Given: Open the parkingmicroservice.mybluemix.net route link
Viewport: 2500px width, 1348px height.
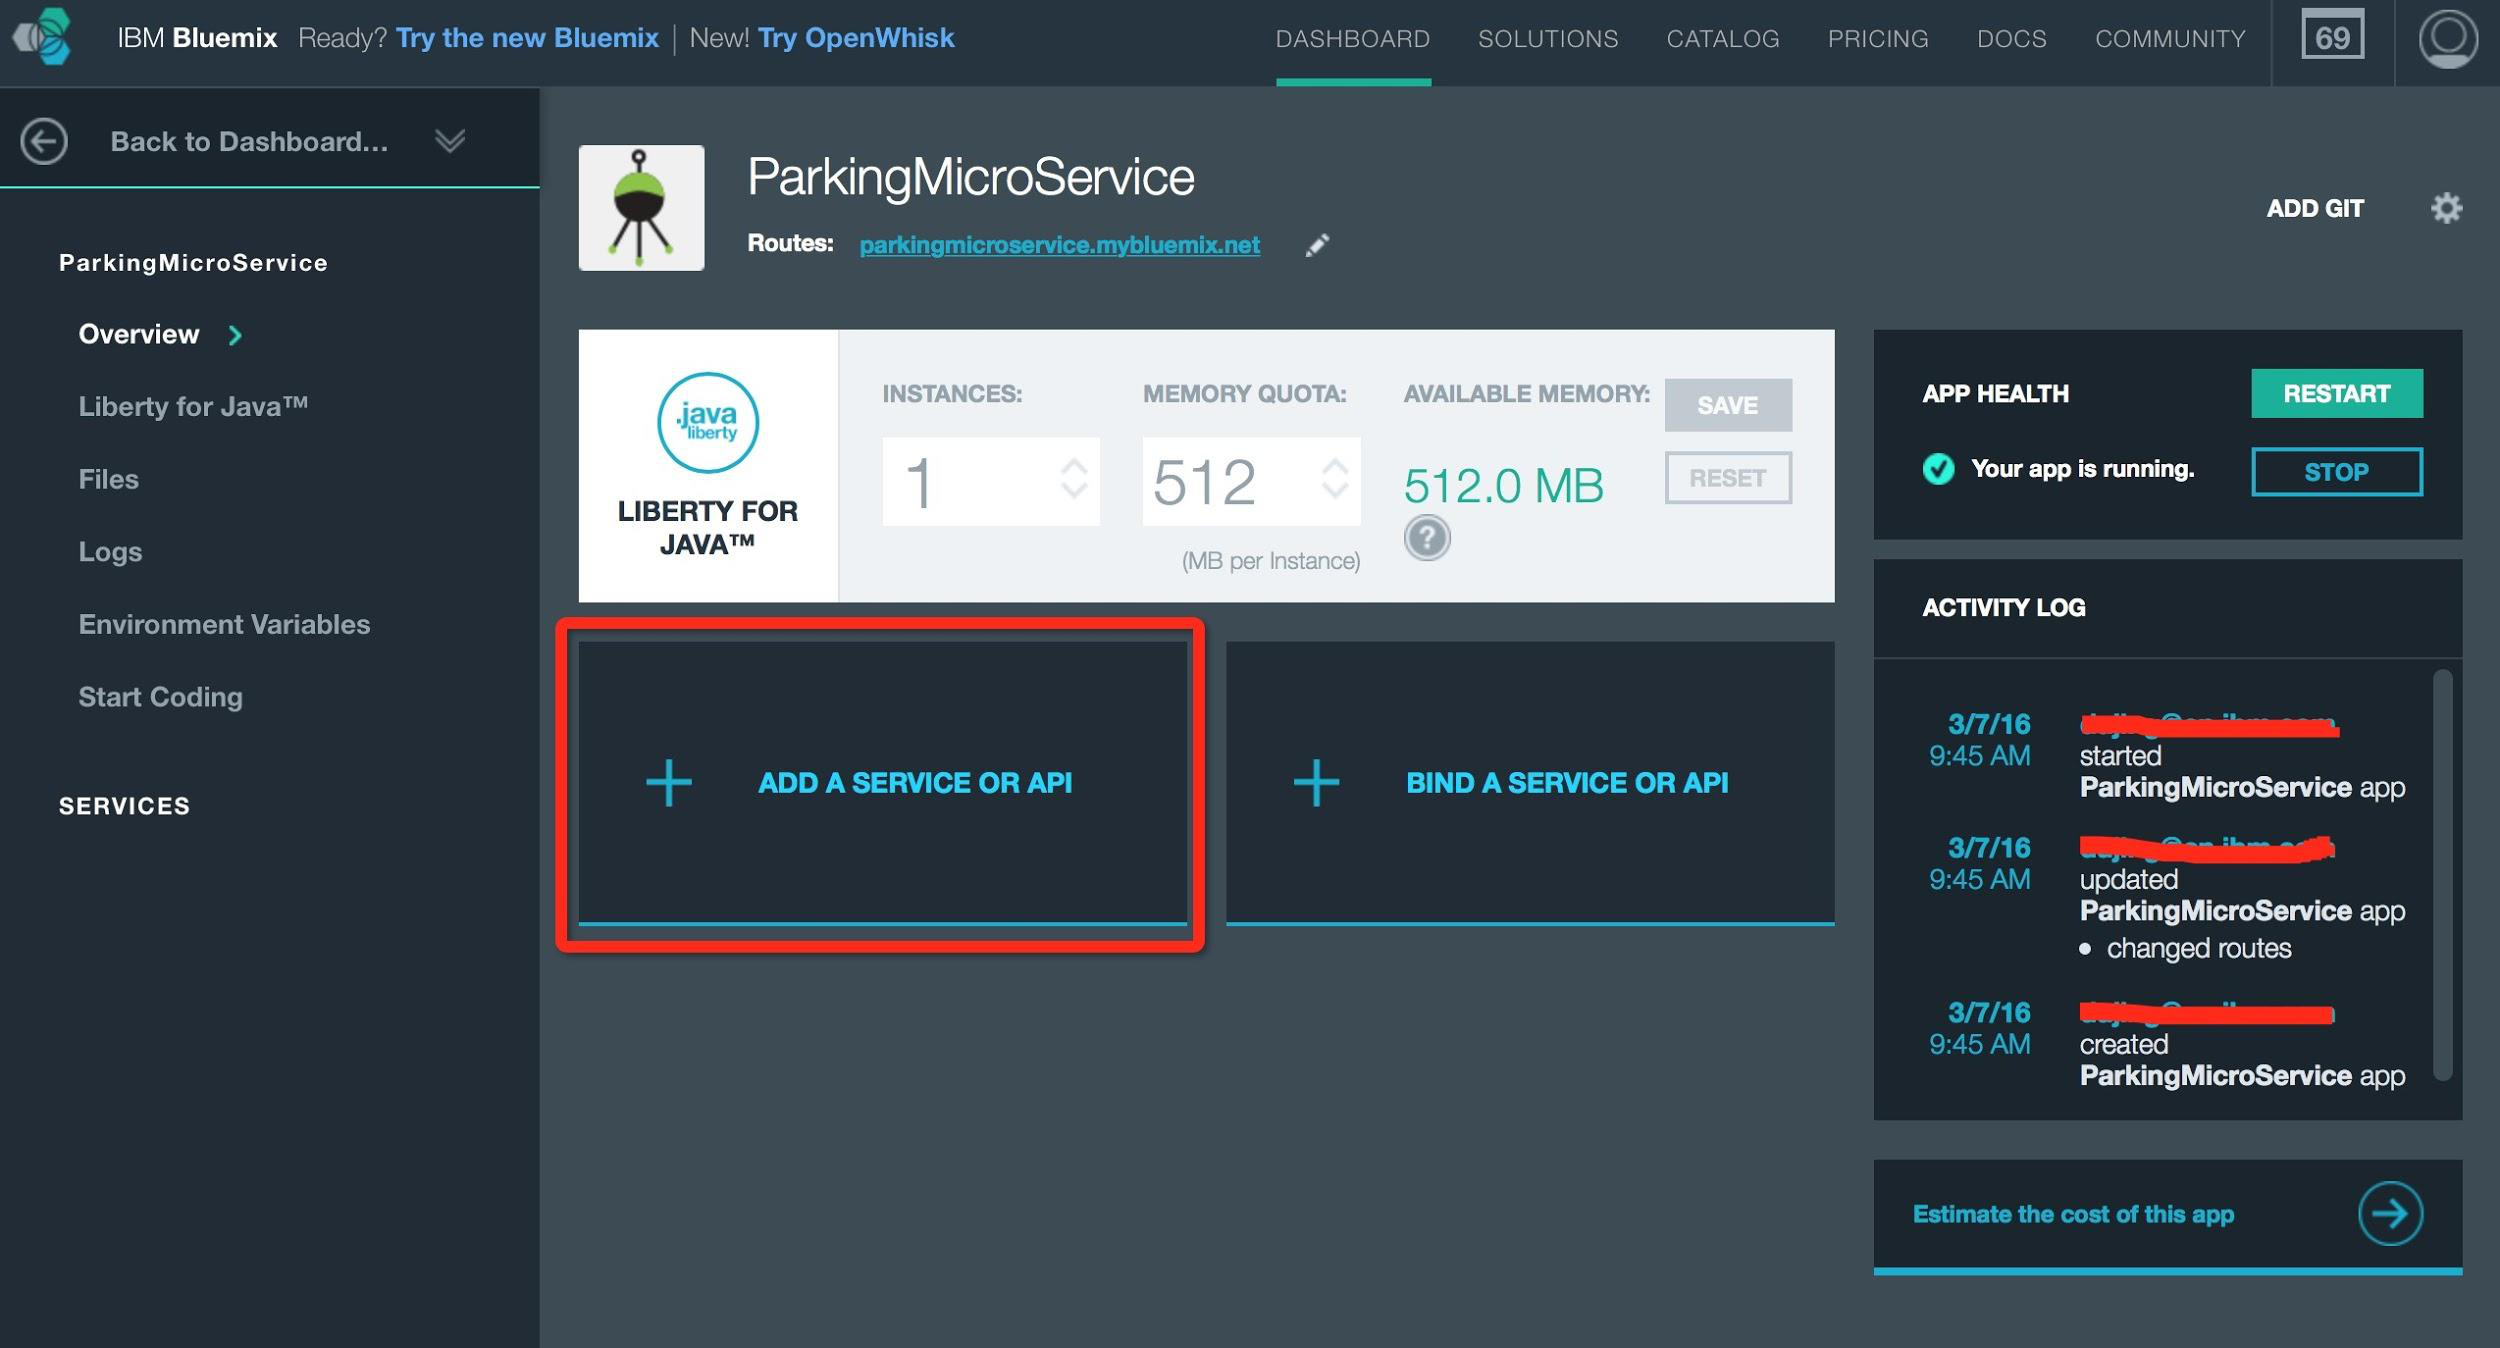Looking at the screenshot, I should click(x=1059, y=245).
